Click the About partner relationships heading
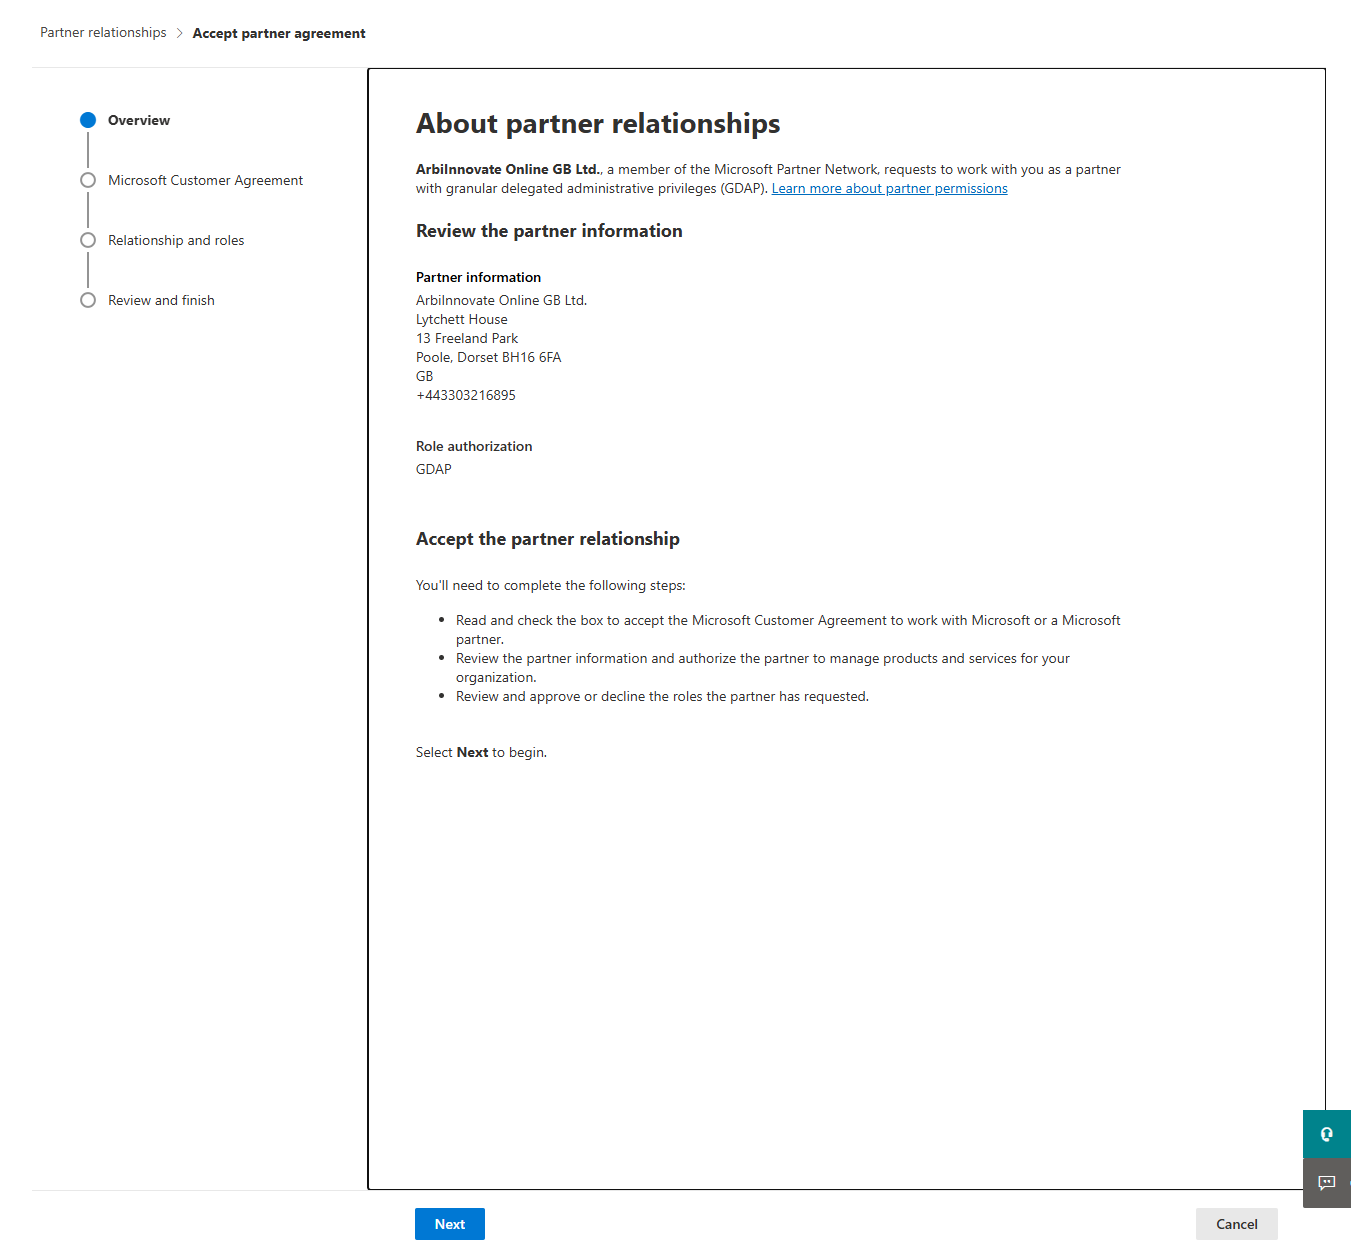The image size is (1367, 1256). (598, 123)
